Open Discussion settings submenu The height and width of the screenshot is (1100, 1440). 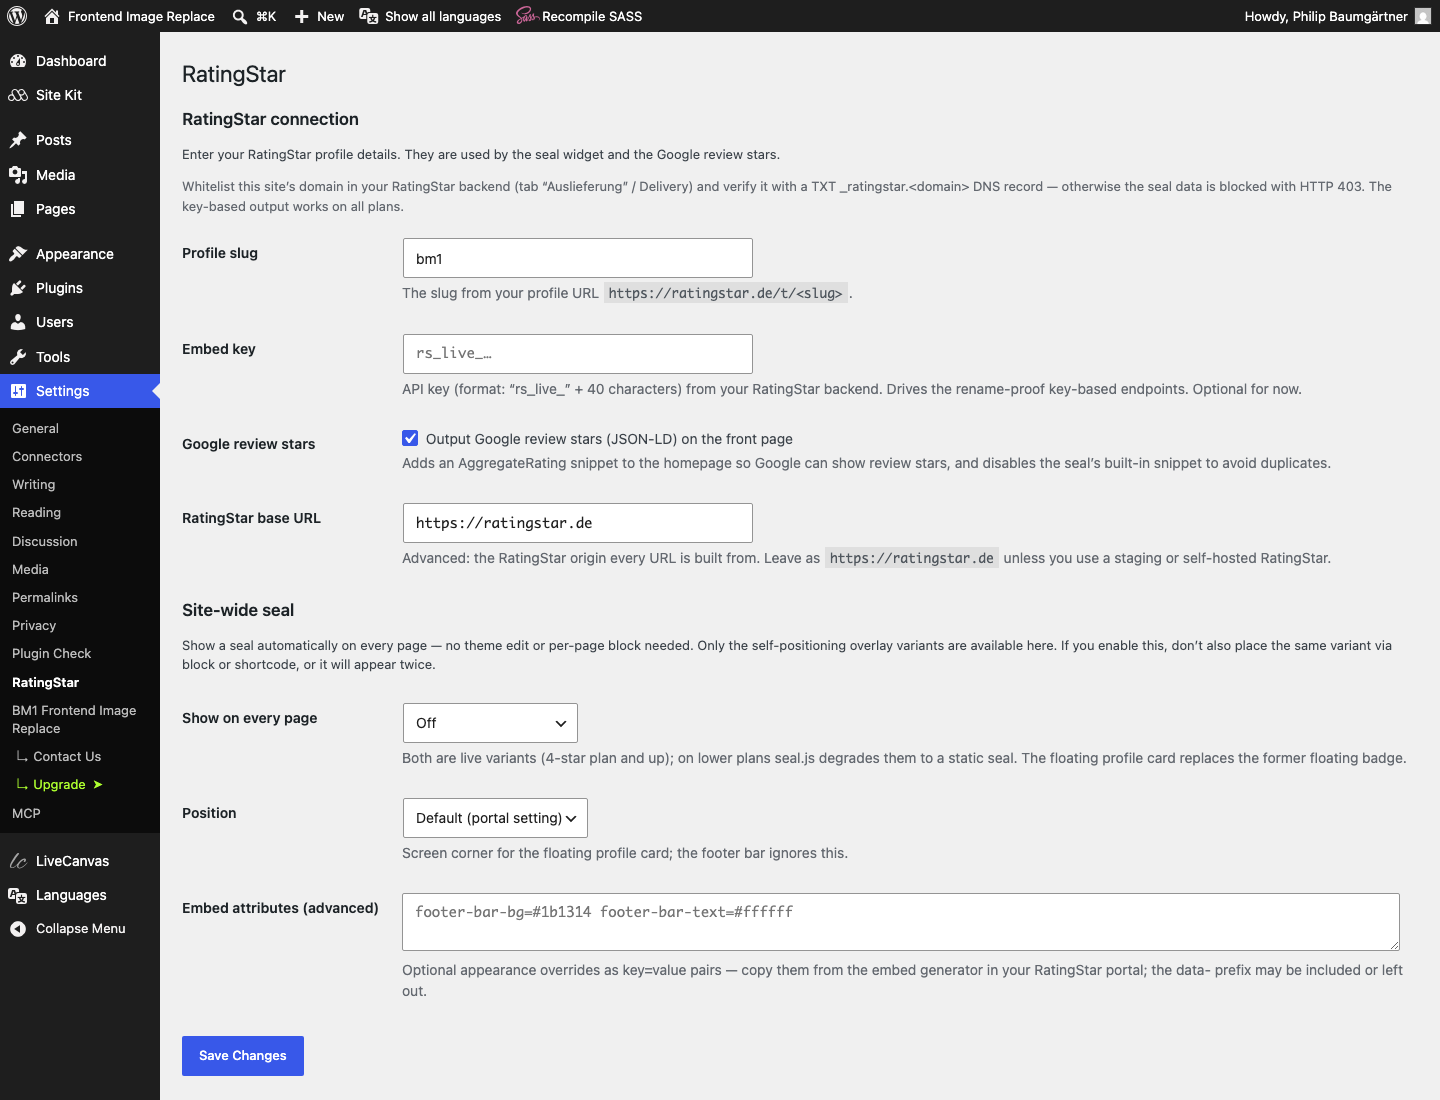pos(45,541)
